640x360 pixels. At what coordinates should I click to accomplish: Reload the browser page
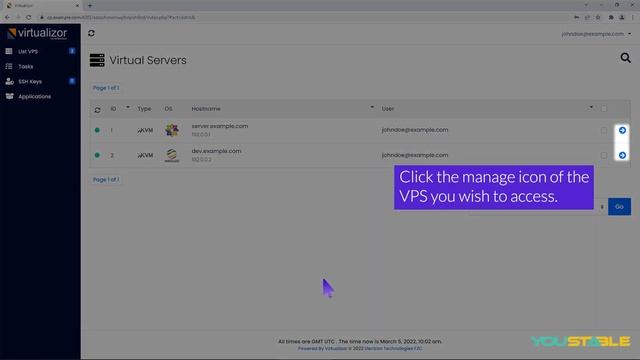[29, 18]
